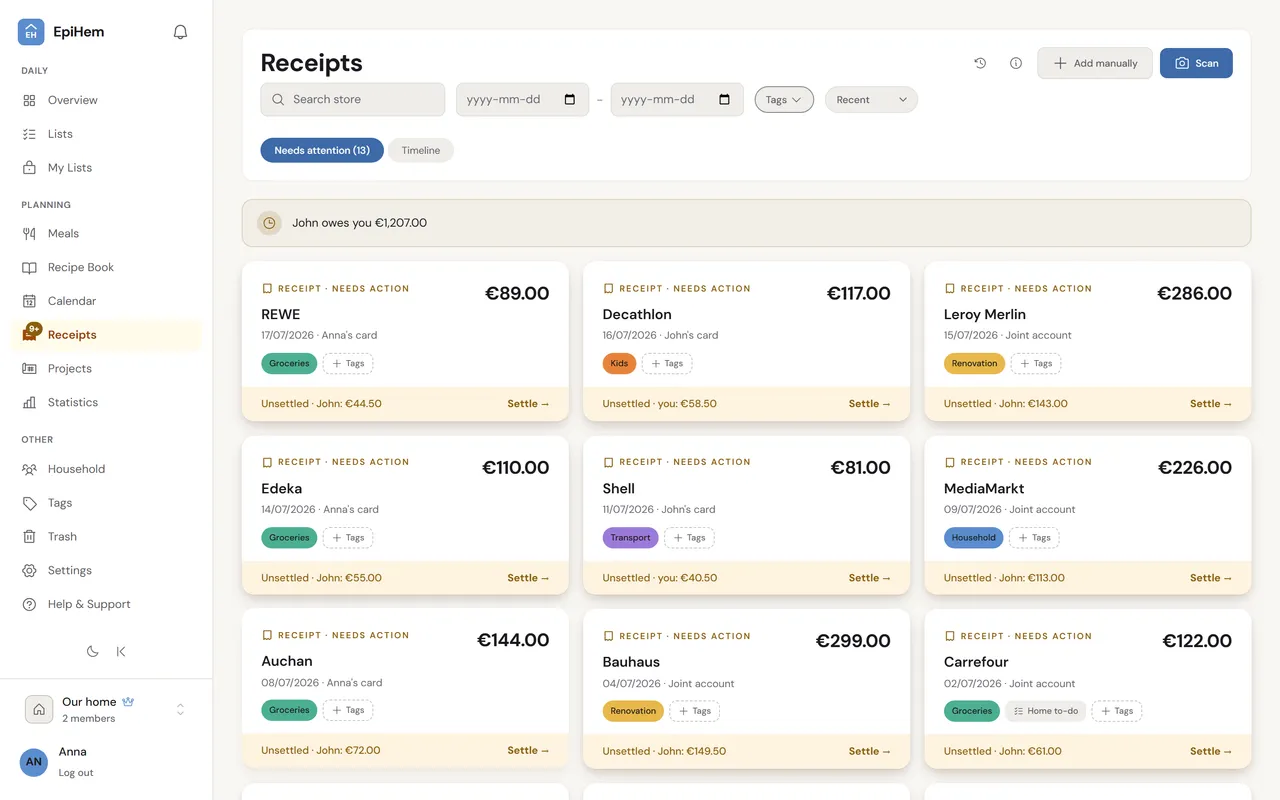This screenshot has height=800, width=1280.
Task: Open Settings in sidebar
Action: point(106,570)
